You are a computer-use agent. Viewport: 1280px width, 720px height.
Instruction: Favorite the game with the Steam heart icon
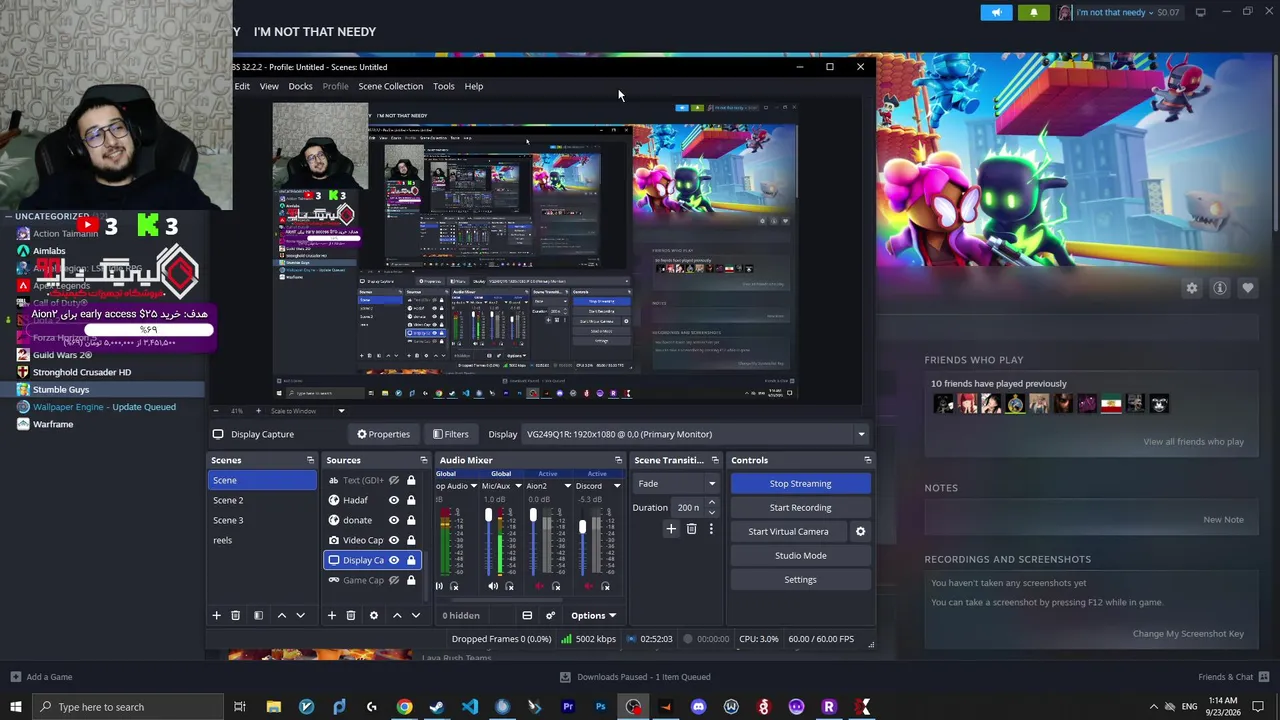(1248, 288)
